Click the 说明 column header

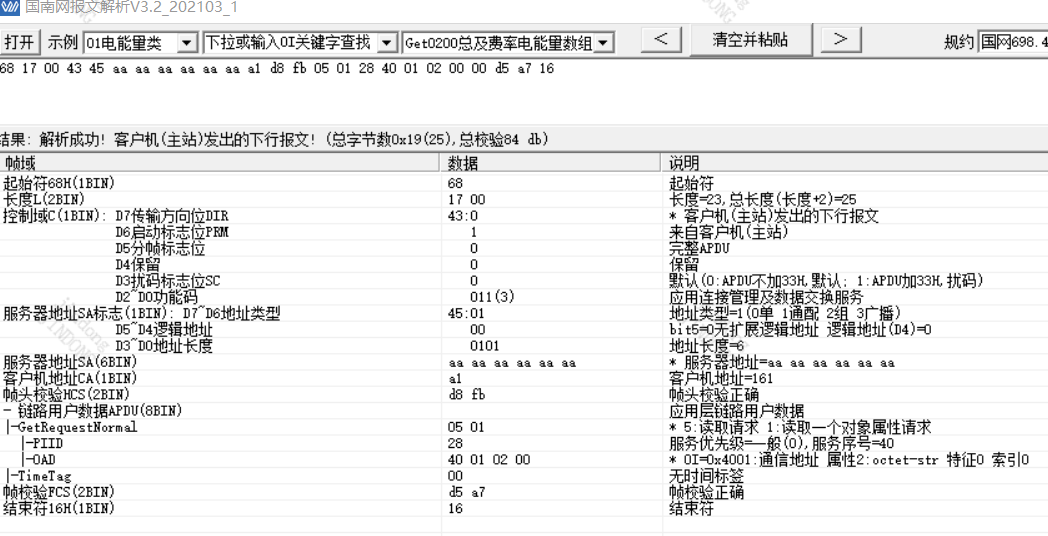pos(856,163)
